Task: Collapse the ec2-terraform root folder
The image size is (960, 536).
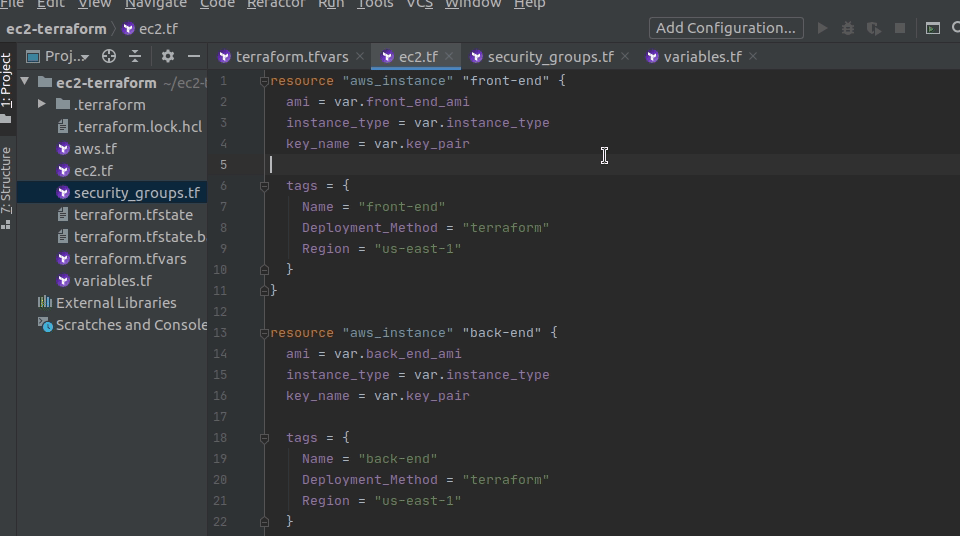Action: tap(26, 82)
